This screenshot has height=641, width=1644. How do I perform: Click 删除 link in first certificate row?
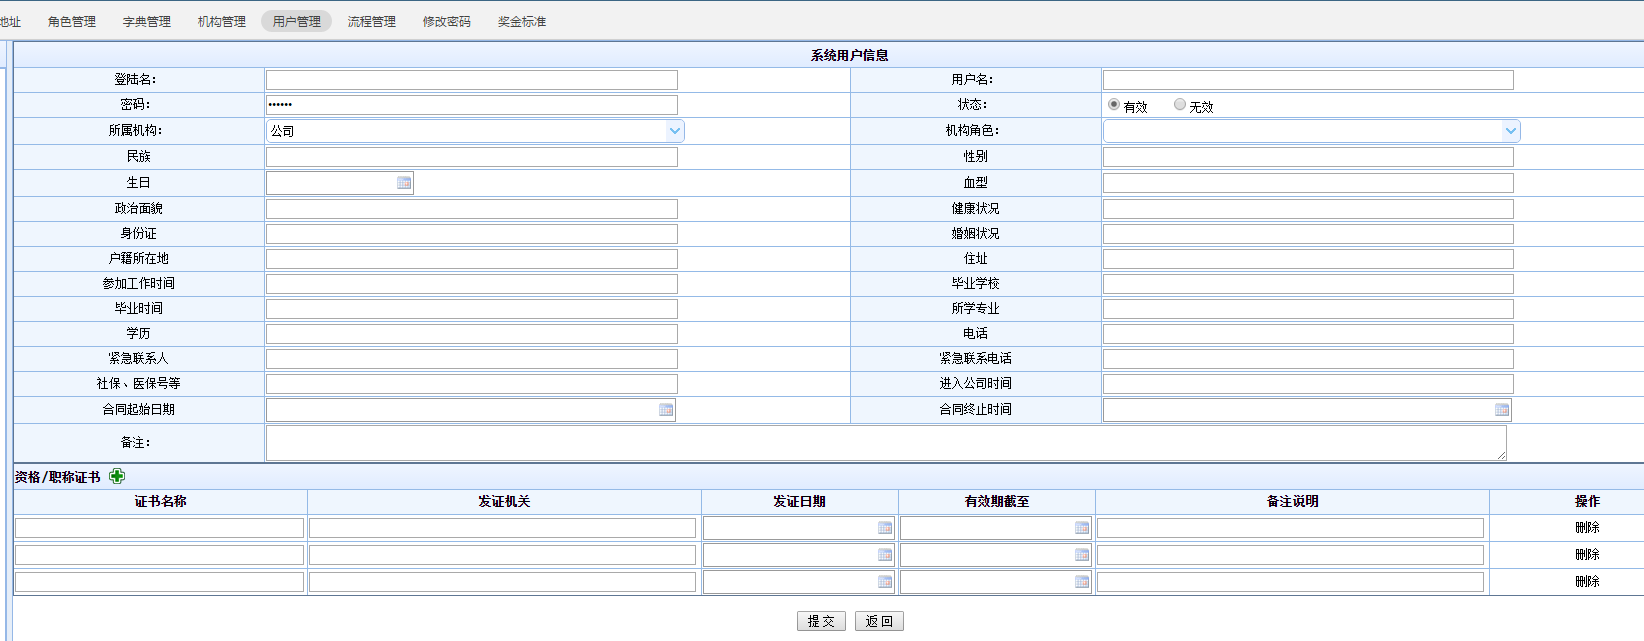pos(1587,528)
